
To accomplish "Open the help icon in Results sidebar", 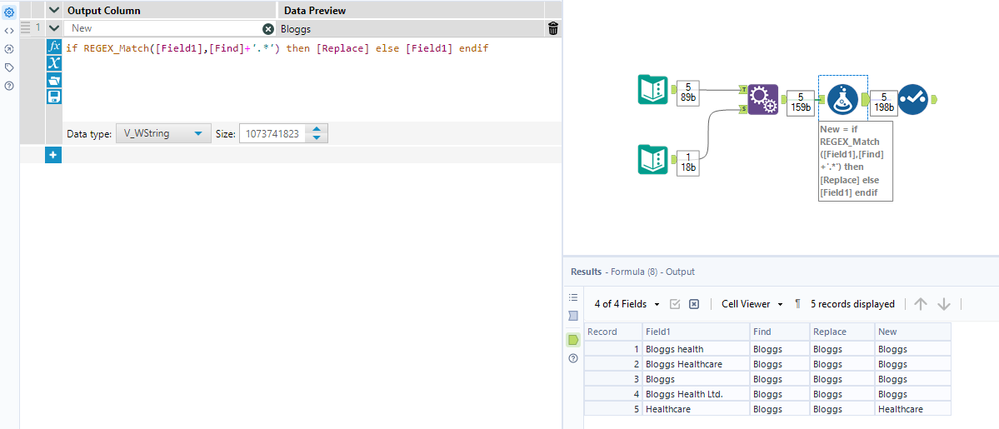I will pyautogui.click(x=573, y=359).
